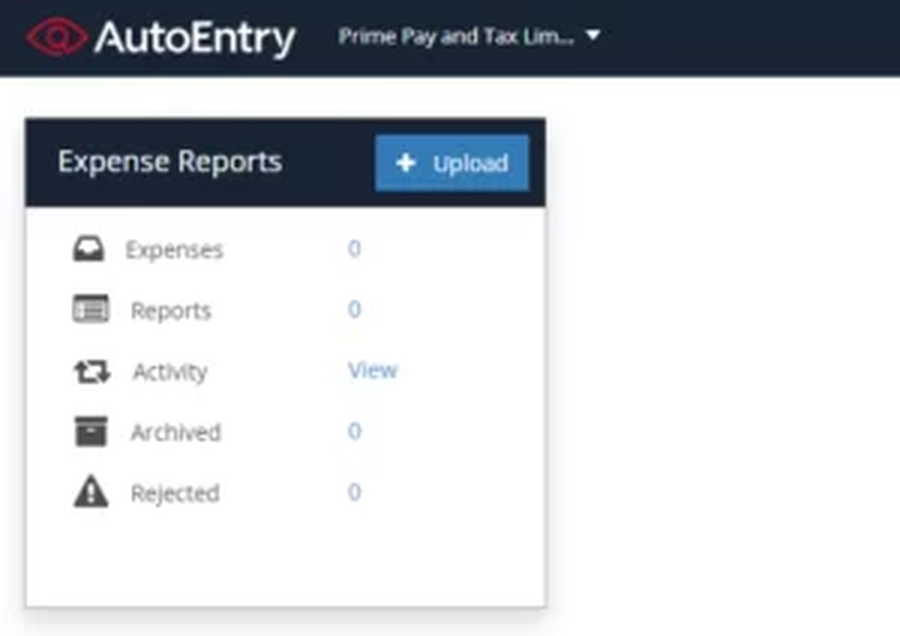
Task: Open the Rejected menu item
Action: (175, 494)
